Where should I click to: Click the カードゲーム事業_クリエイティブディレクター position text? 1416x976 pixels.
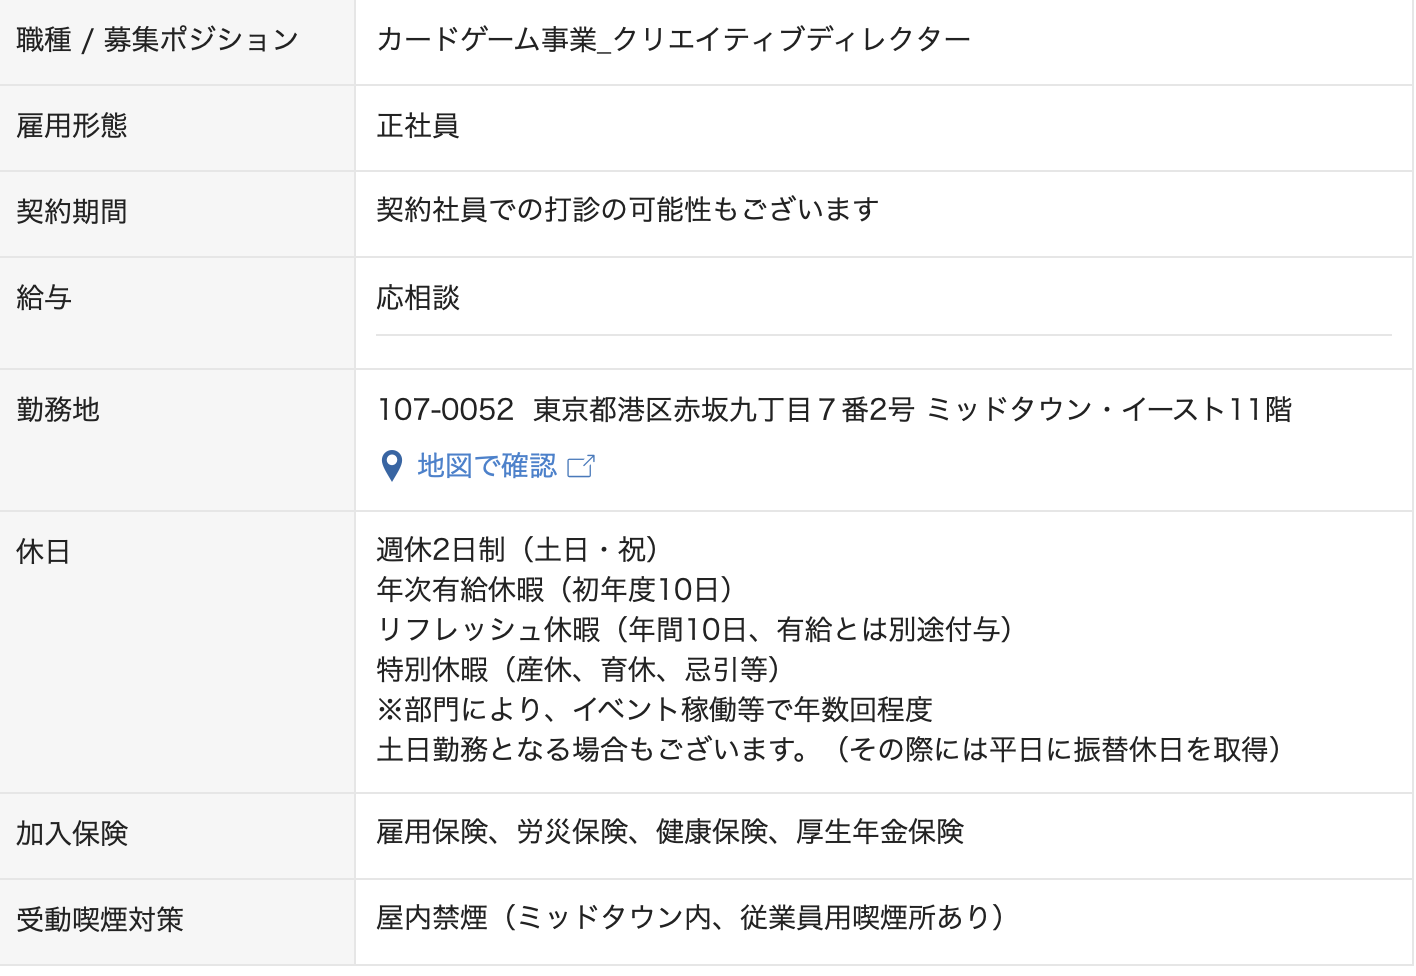pyautogui.click(x=673, y=40)
